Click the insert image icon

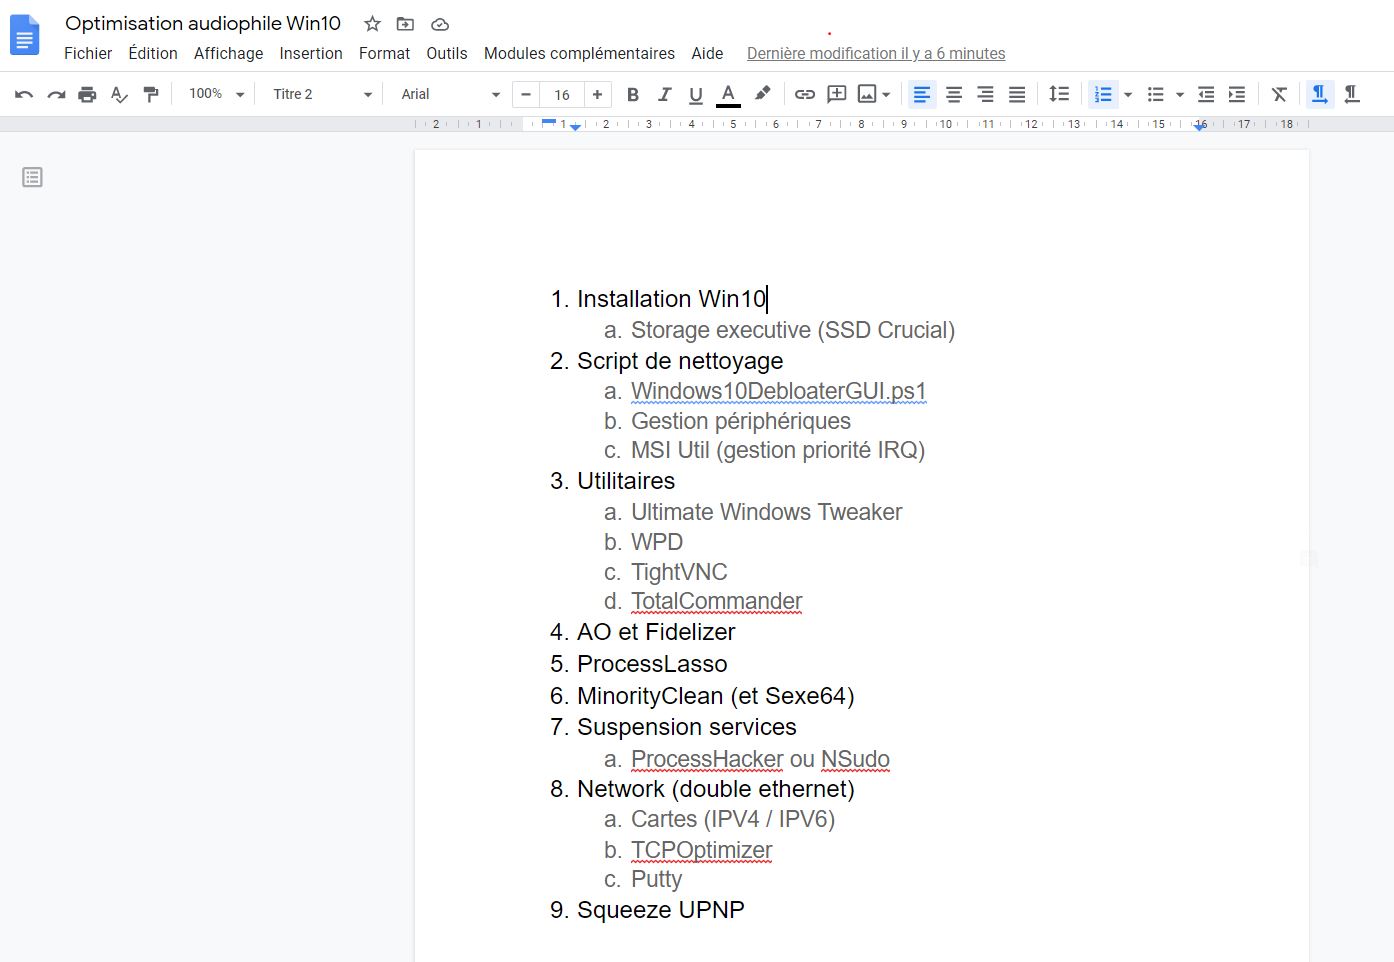pyautogui.click(x=867, y=94)
